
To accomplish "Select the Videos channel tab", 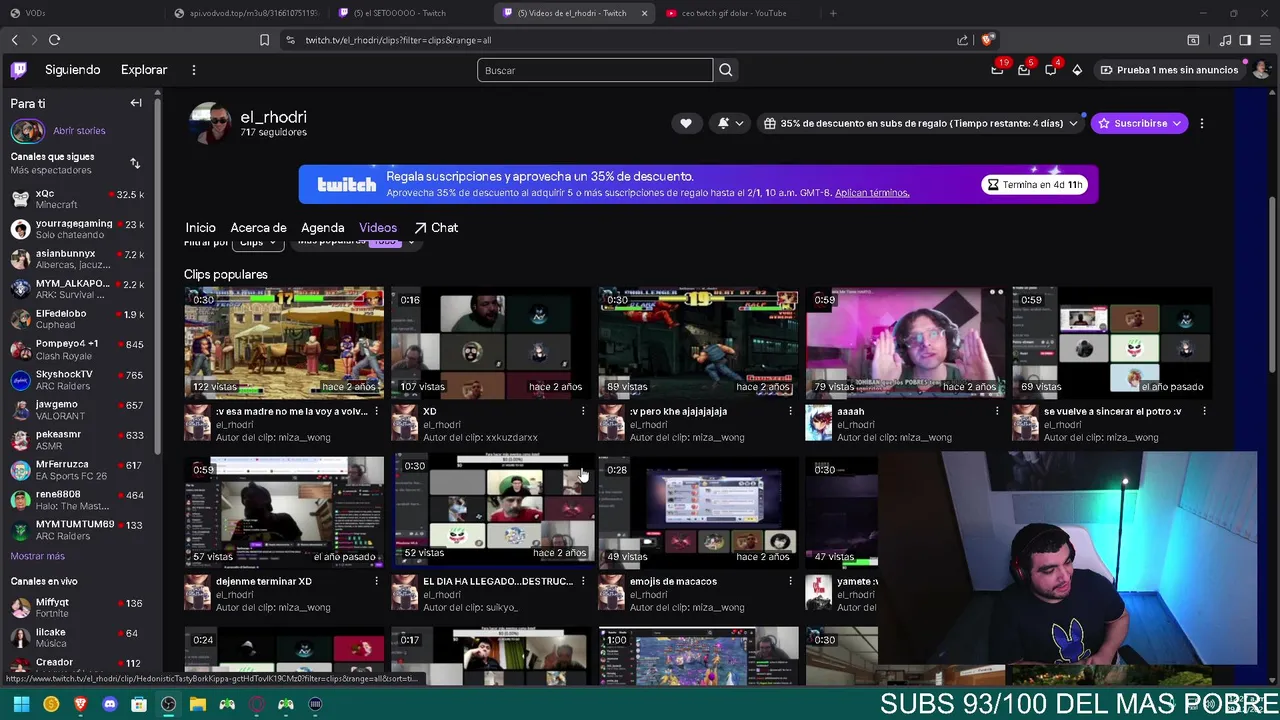I will point(378,228).
